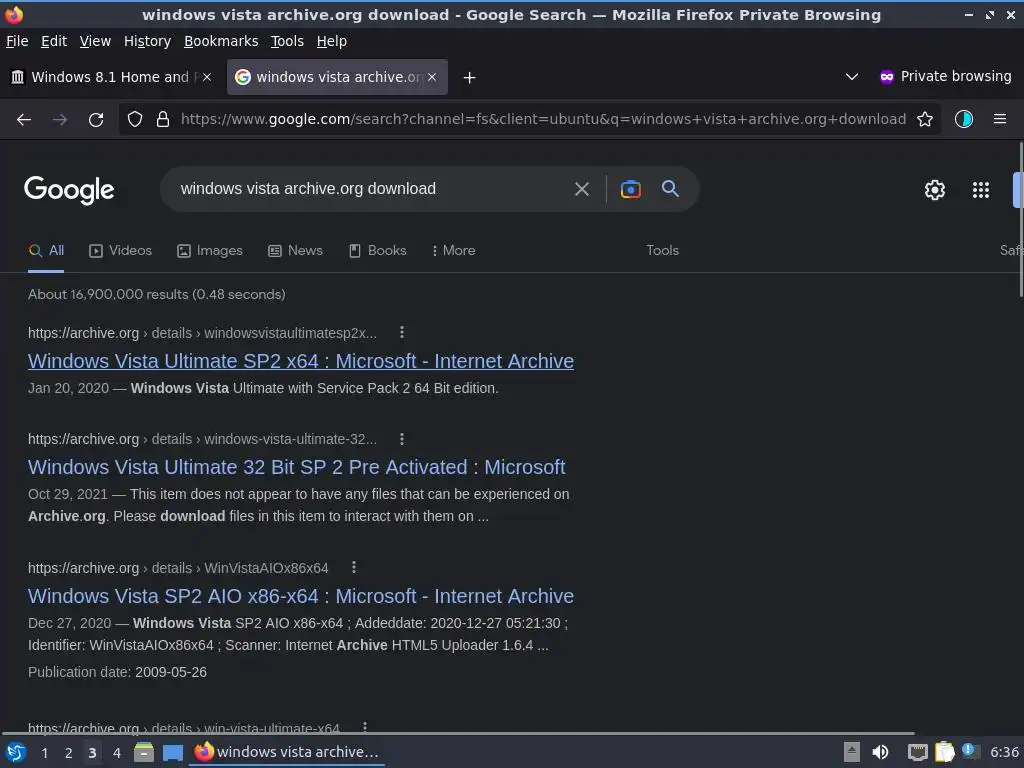This screenshot has height=768, width=1024.
Task: Open the network tray icon
Action: tap(918, 752)
